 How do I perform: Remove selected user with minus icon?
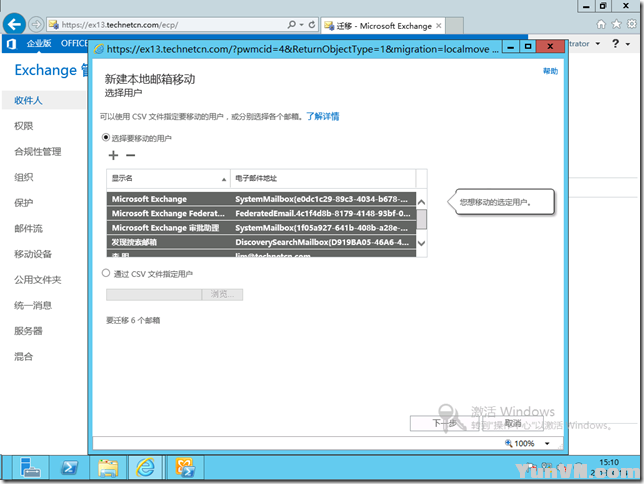coord(131,155)
